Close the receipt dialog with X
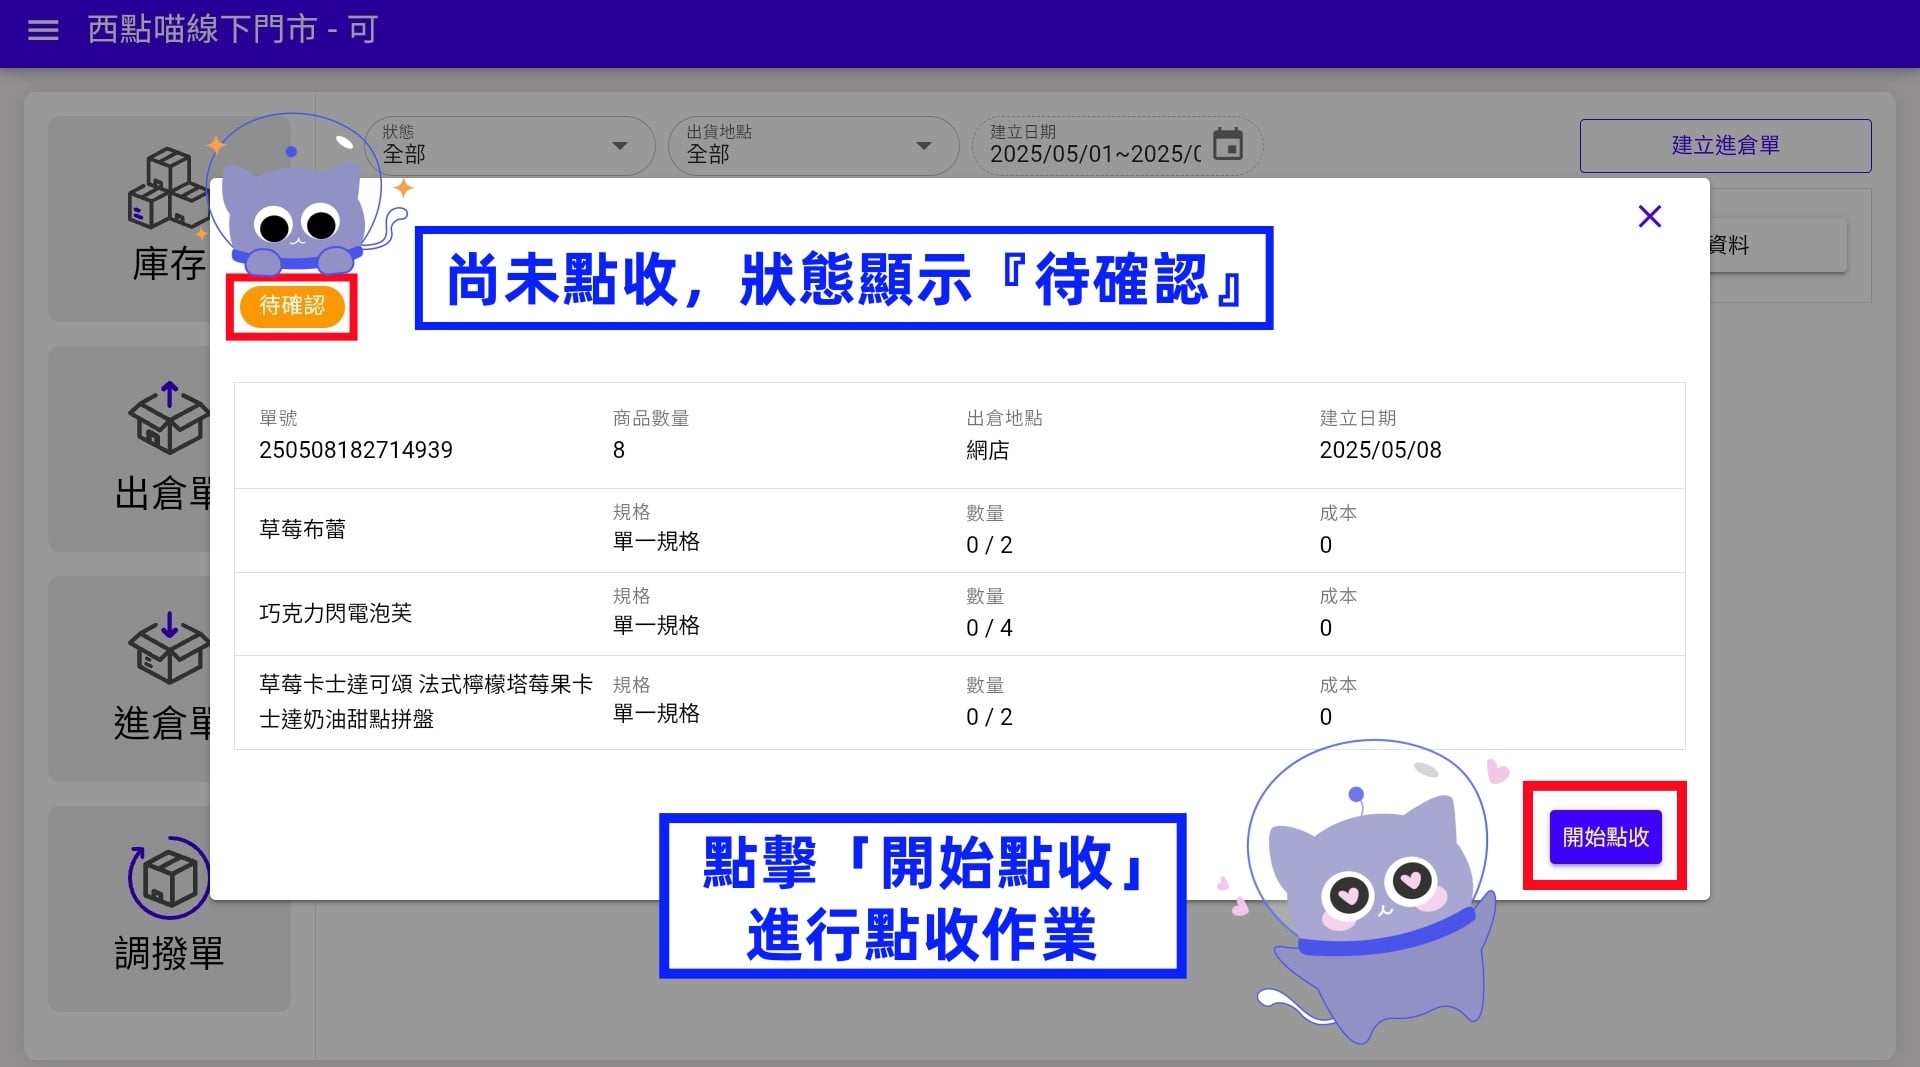 (x=1649, y=216)
